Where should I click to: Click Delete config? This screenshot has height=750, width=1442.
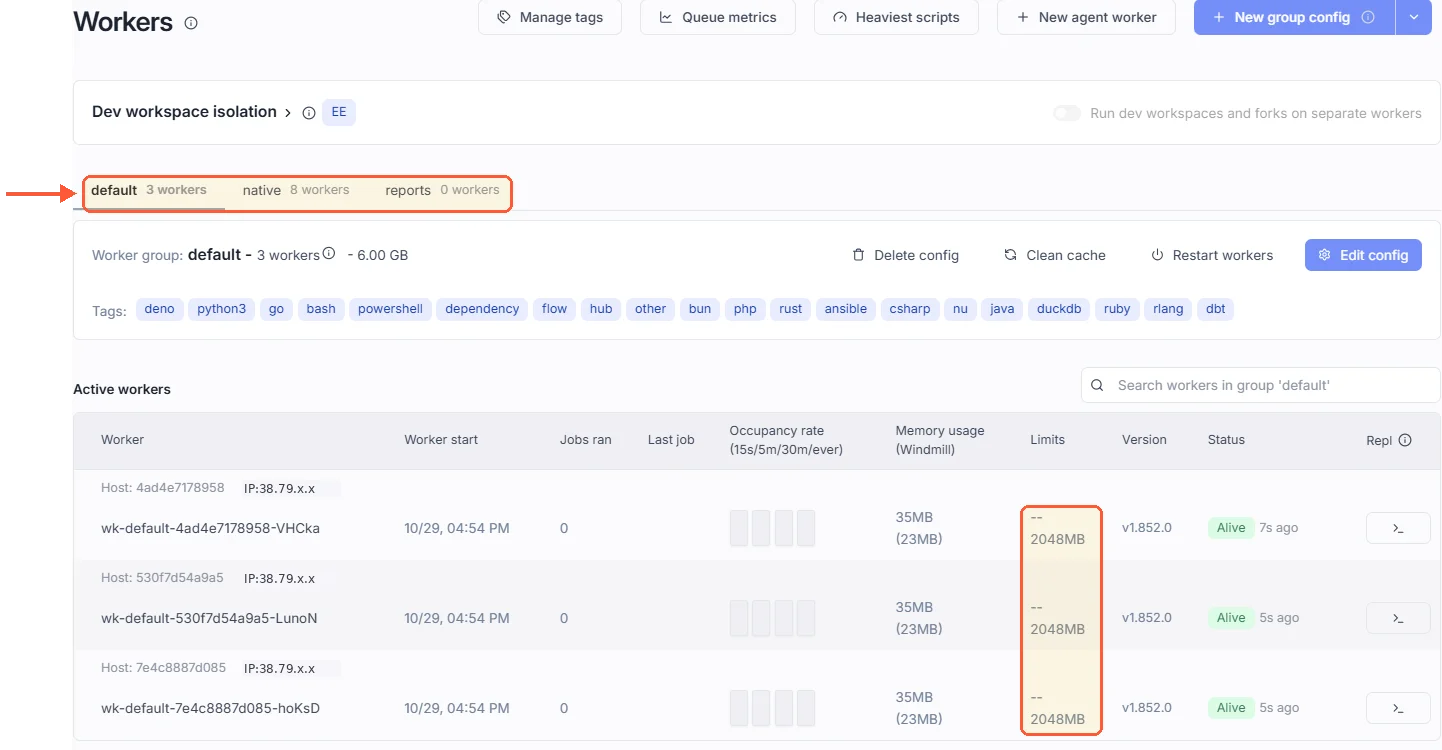point(905,255)
